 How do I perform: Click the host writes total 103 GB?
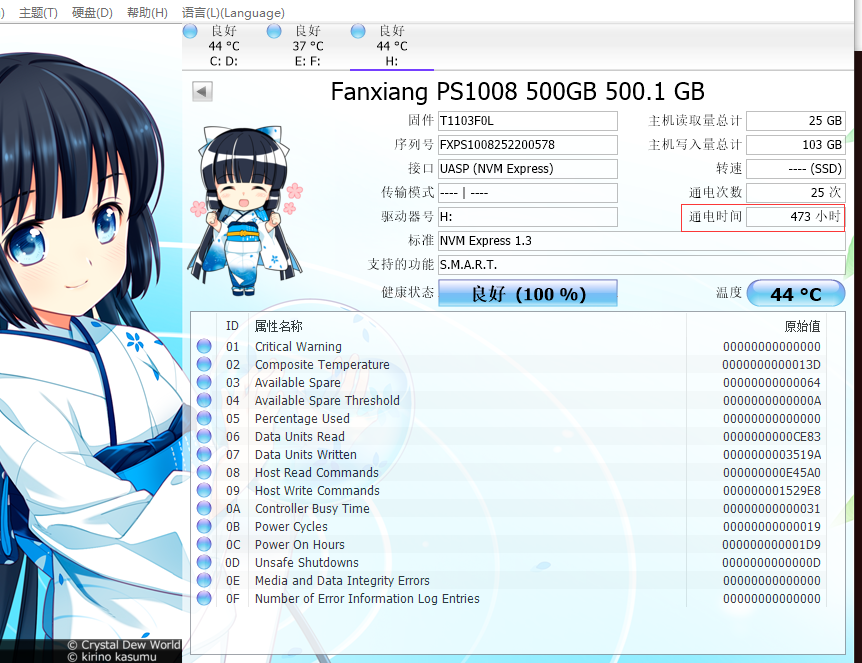click(795, 145)
